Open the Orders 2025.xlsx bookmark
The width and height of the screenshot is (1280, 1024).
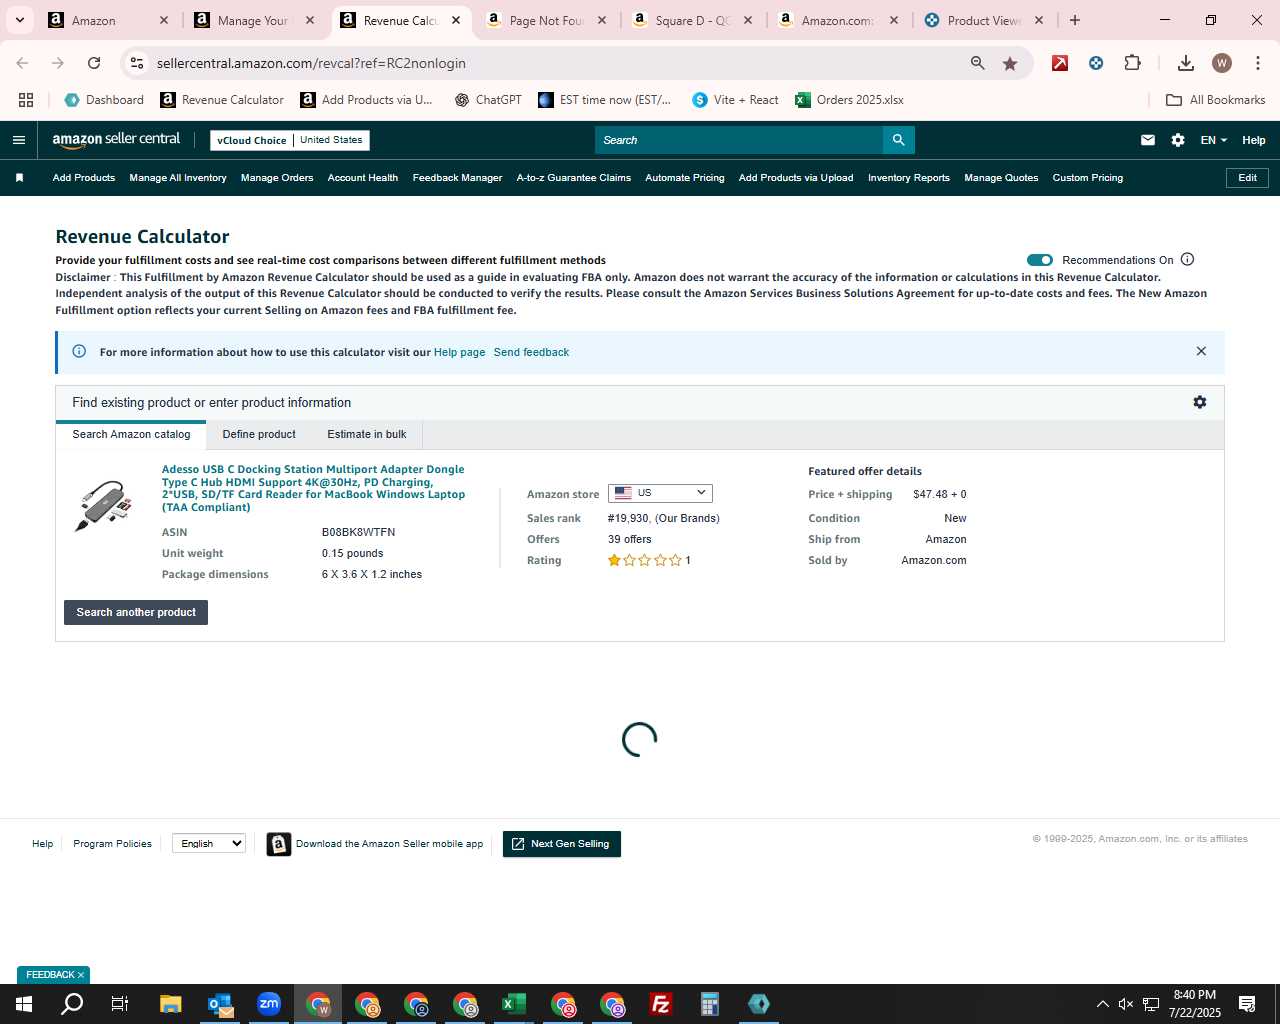pyautogui.click(x=849, y=100)
